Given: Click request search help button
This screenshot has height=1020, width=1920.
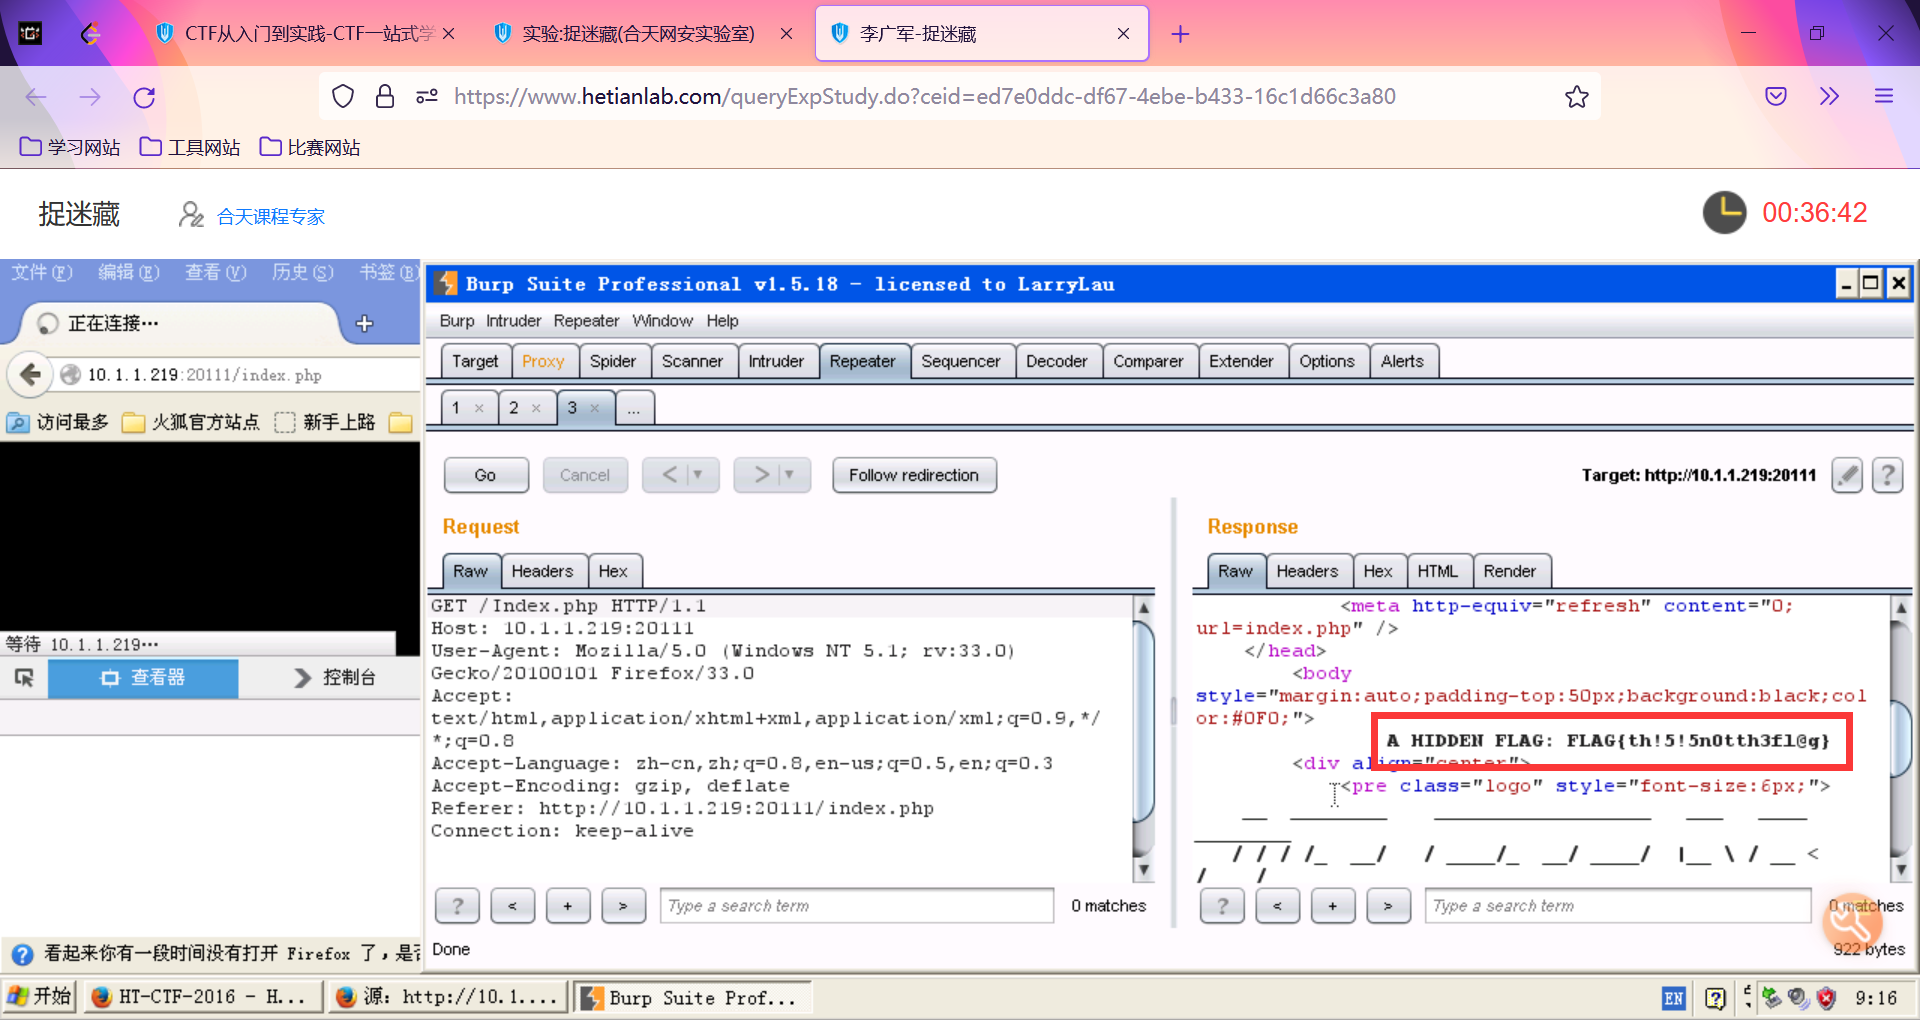Looking at the screenshot, I should tap(457, 906).
